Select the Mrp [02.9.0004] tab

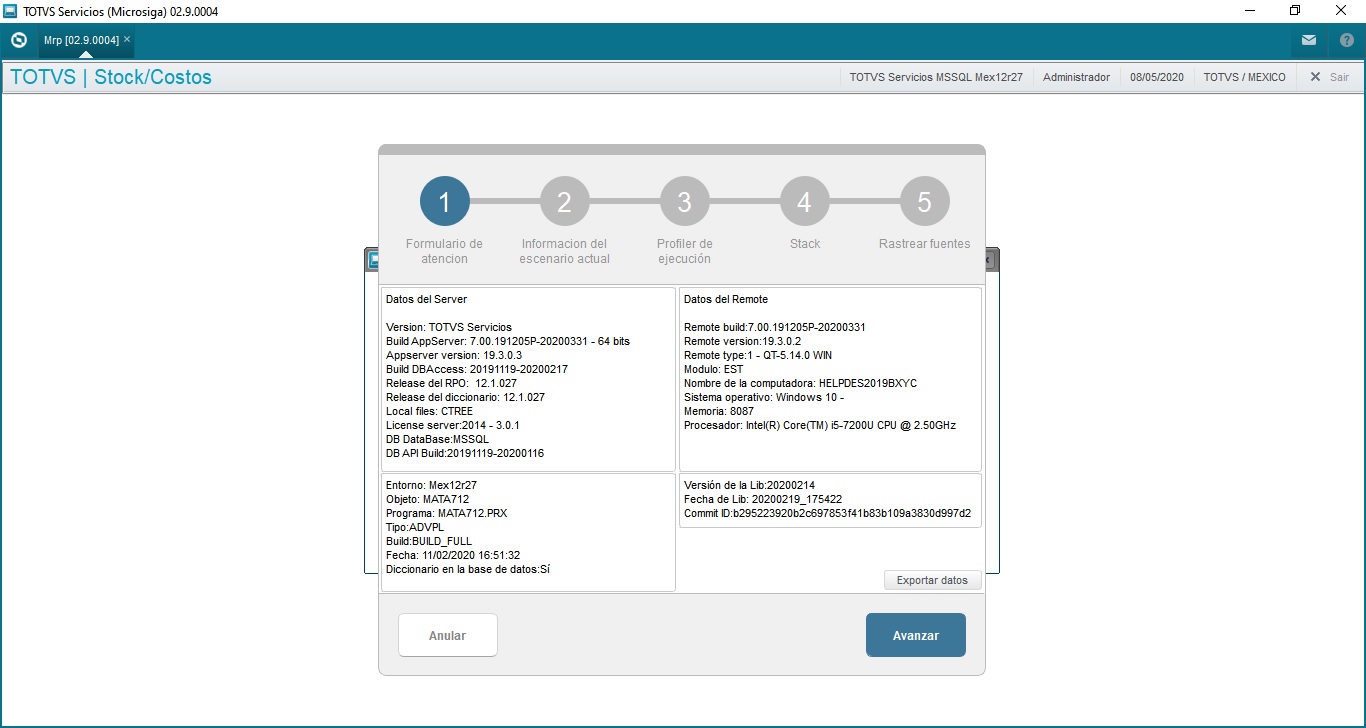tap(81, 40)
